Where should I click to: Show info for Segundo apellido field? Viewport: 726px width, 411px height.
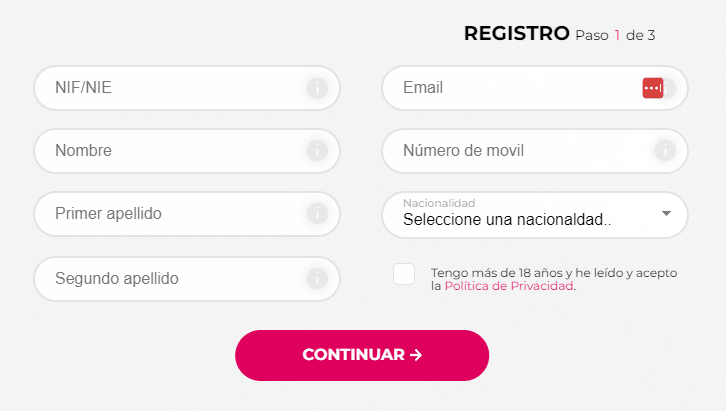point(317,278)
